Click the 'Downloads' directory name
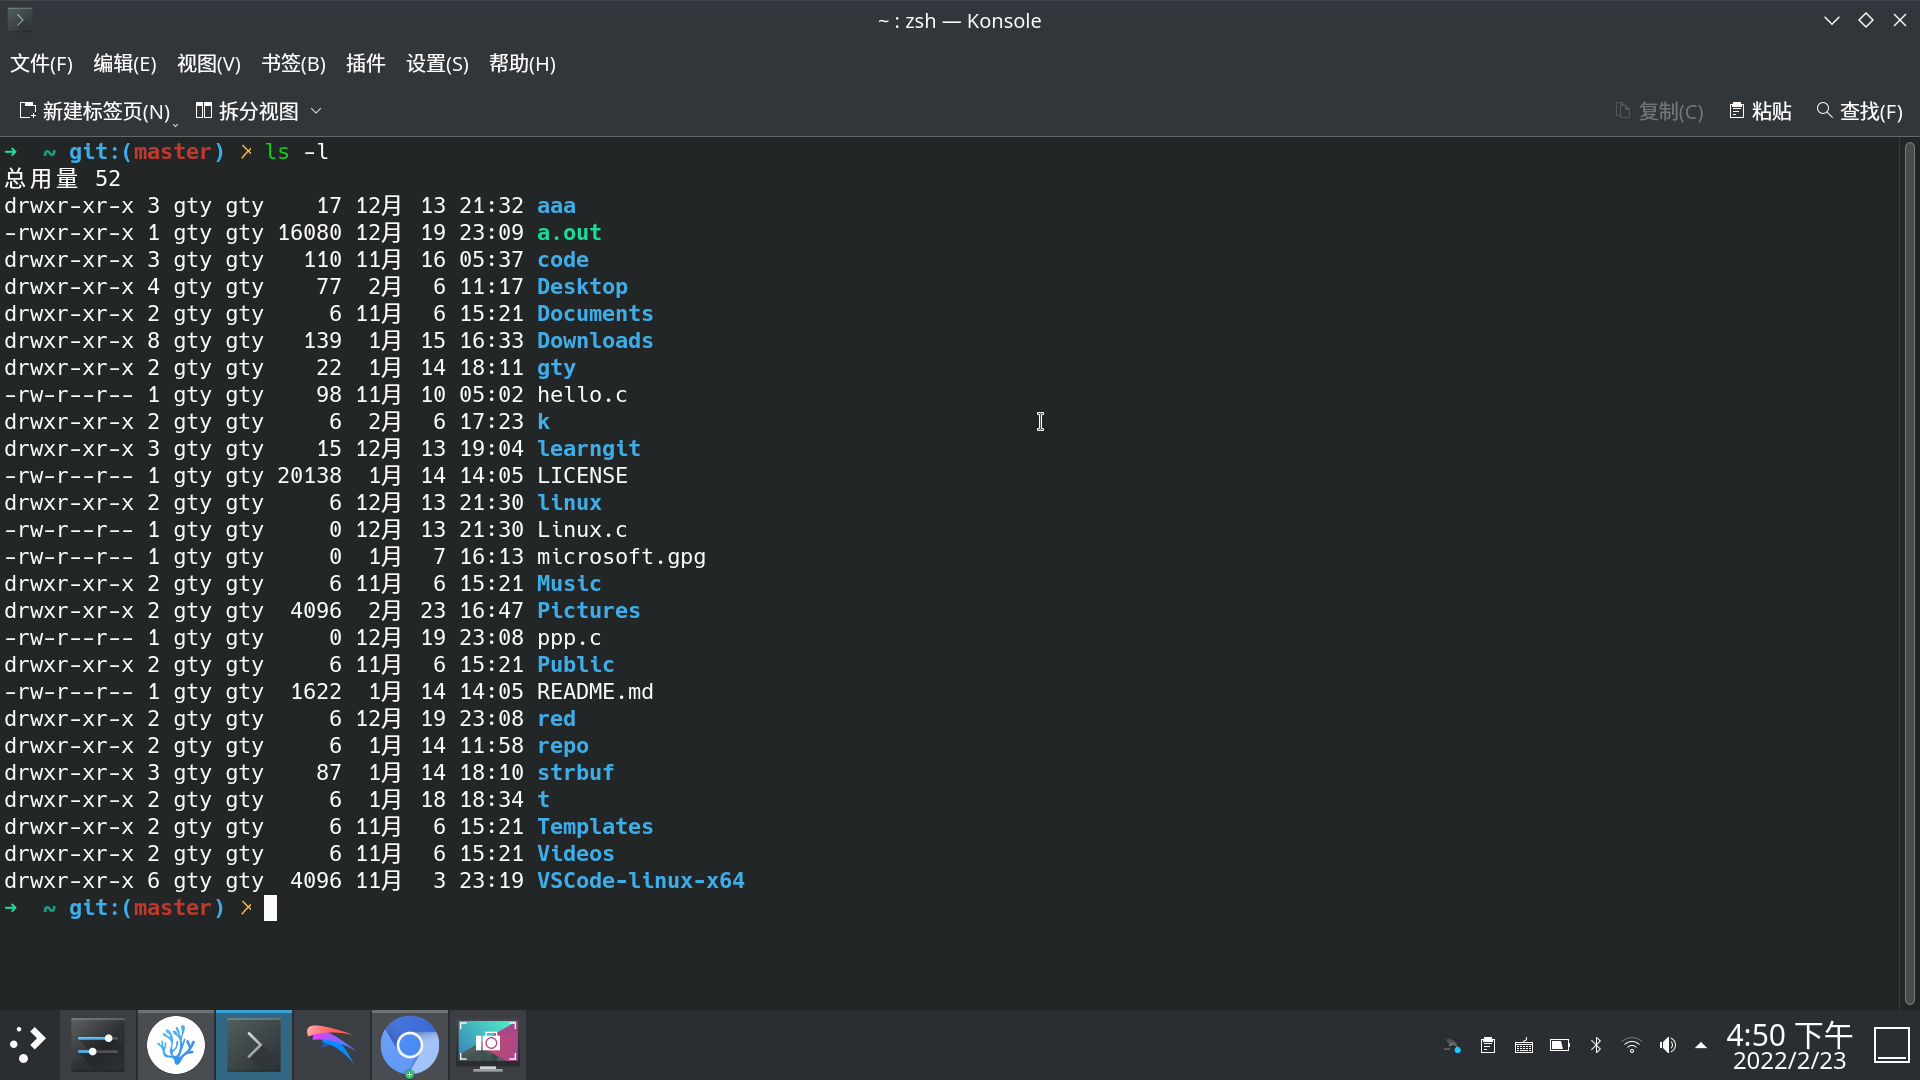Viewport: 1920px width, 1080px height. point(595,341)
